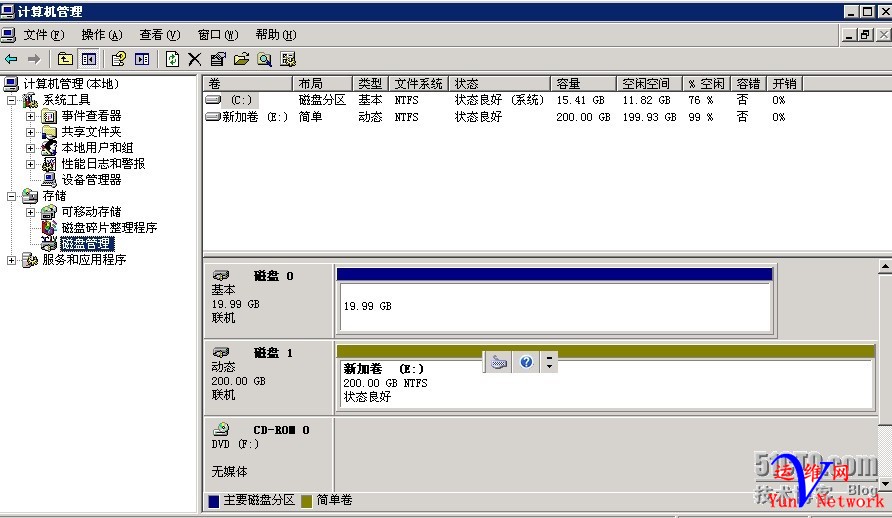Select 存储 in the tree
The width and height of the screenshot is (892, 518).
(55, 196)
